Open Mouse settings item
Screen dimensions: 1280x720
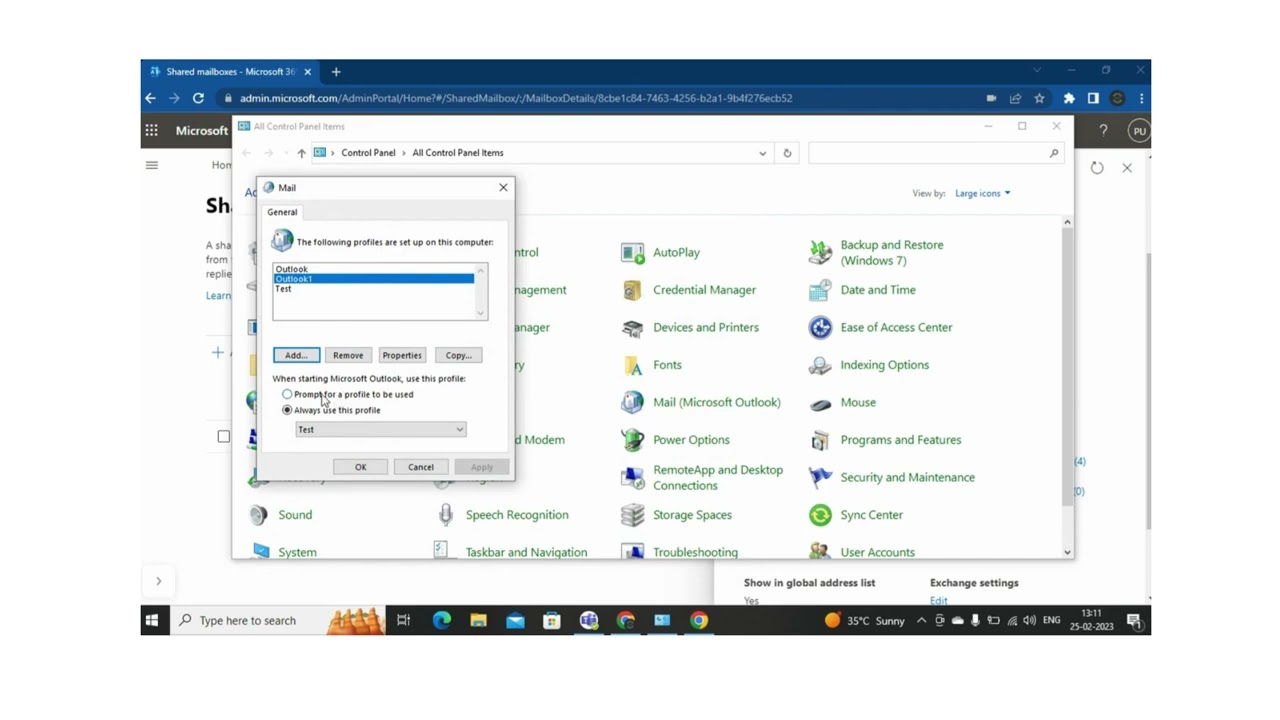click(x=842, y=403)
